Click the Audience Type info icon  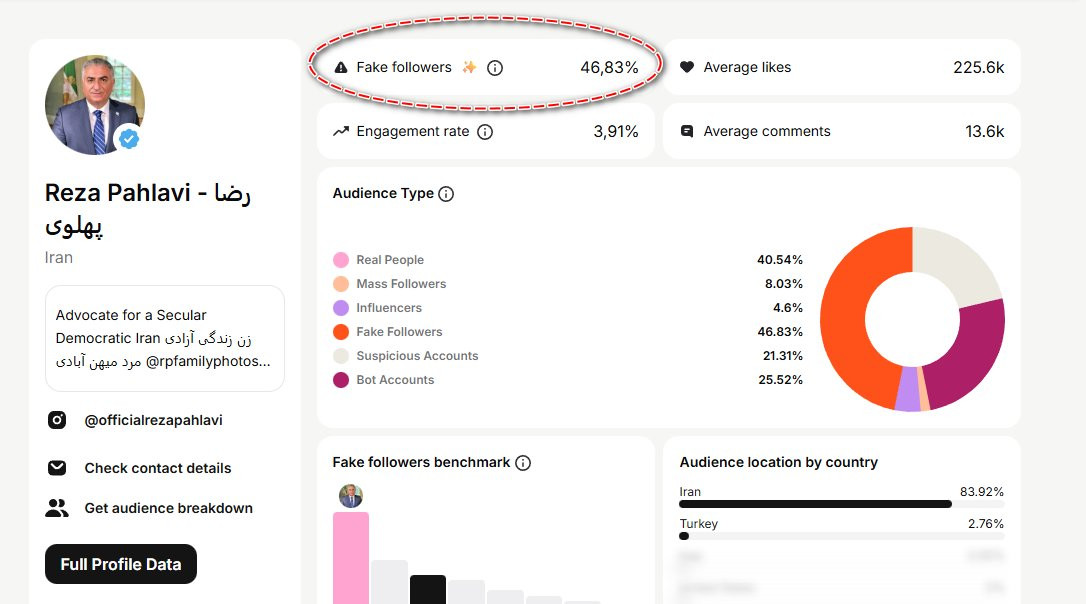click(446, 194)
